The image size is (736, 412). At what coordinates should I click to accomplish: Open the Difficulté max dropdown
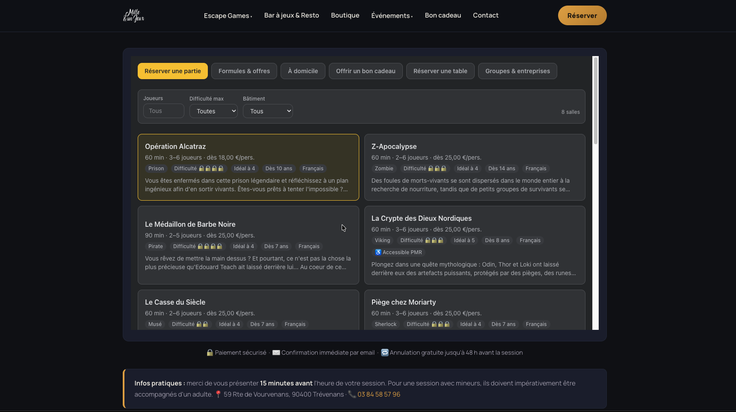[214, 111]
